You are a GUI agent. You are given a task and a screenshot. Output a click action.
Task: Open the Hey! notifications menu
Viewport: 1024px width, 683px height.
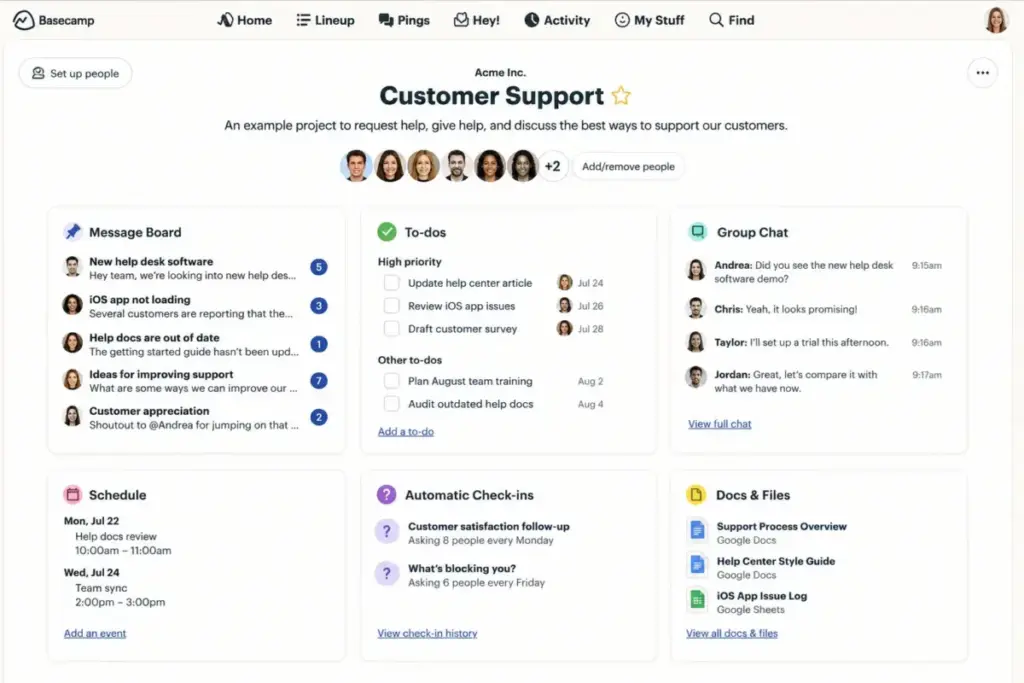477,20
